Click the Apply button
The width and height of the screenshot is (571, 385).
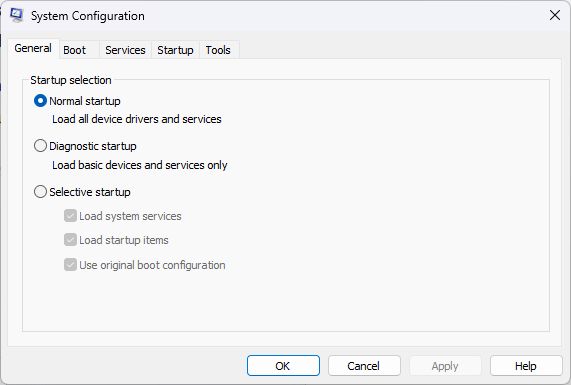(x=445, y=366)
